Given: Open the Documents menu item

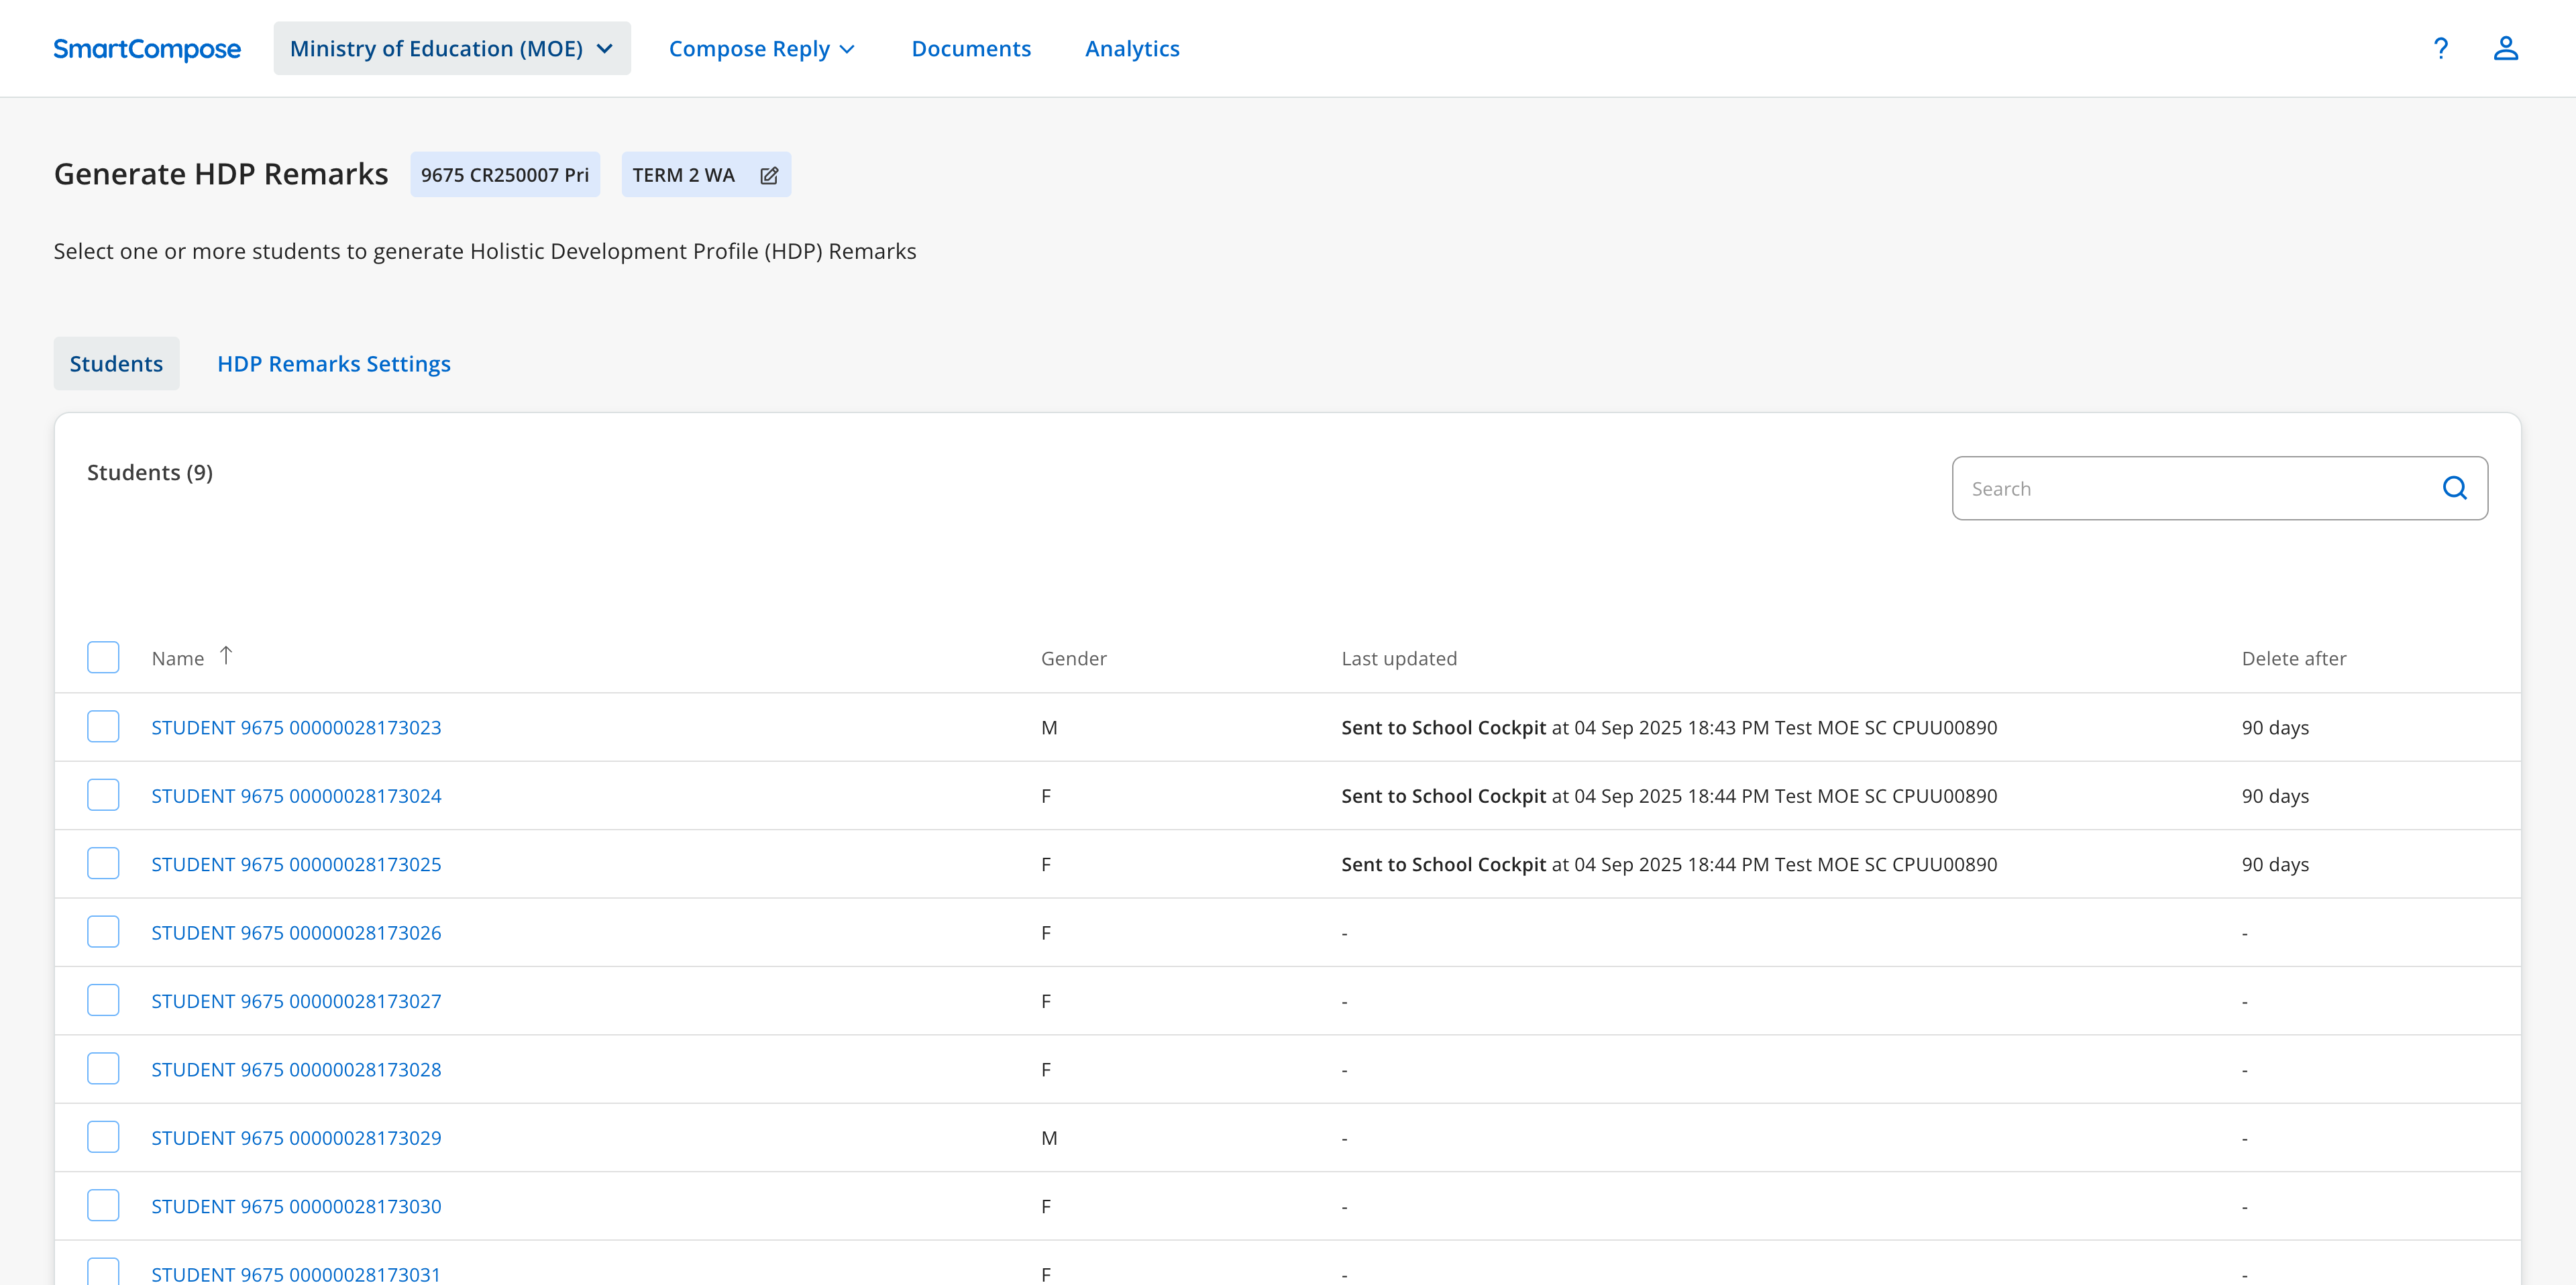Looking at the screenshot, I should pos(970,49).
